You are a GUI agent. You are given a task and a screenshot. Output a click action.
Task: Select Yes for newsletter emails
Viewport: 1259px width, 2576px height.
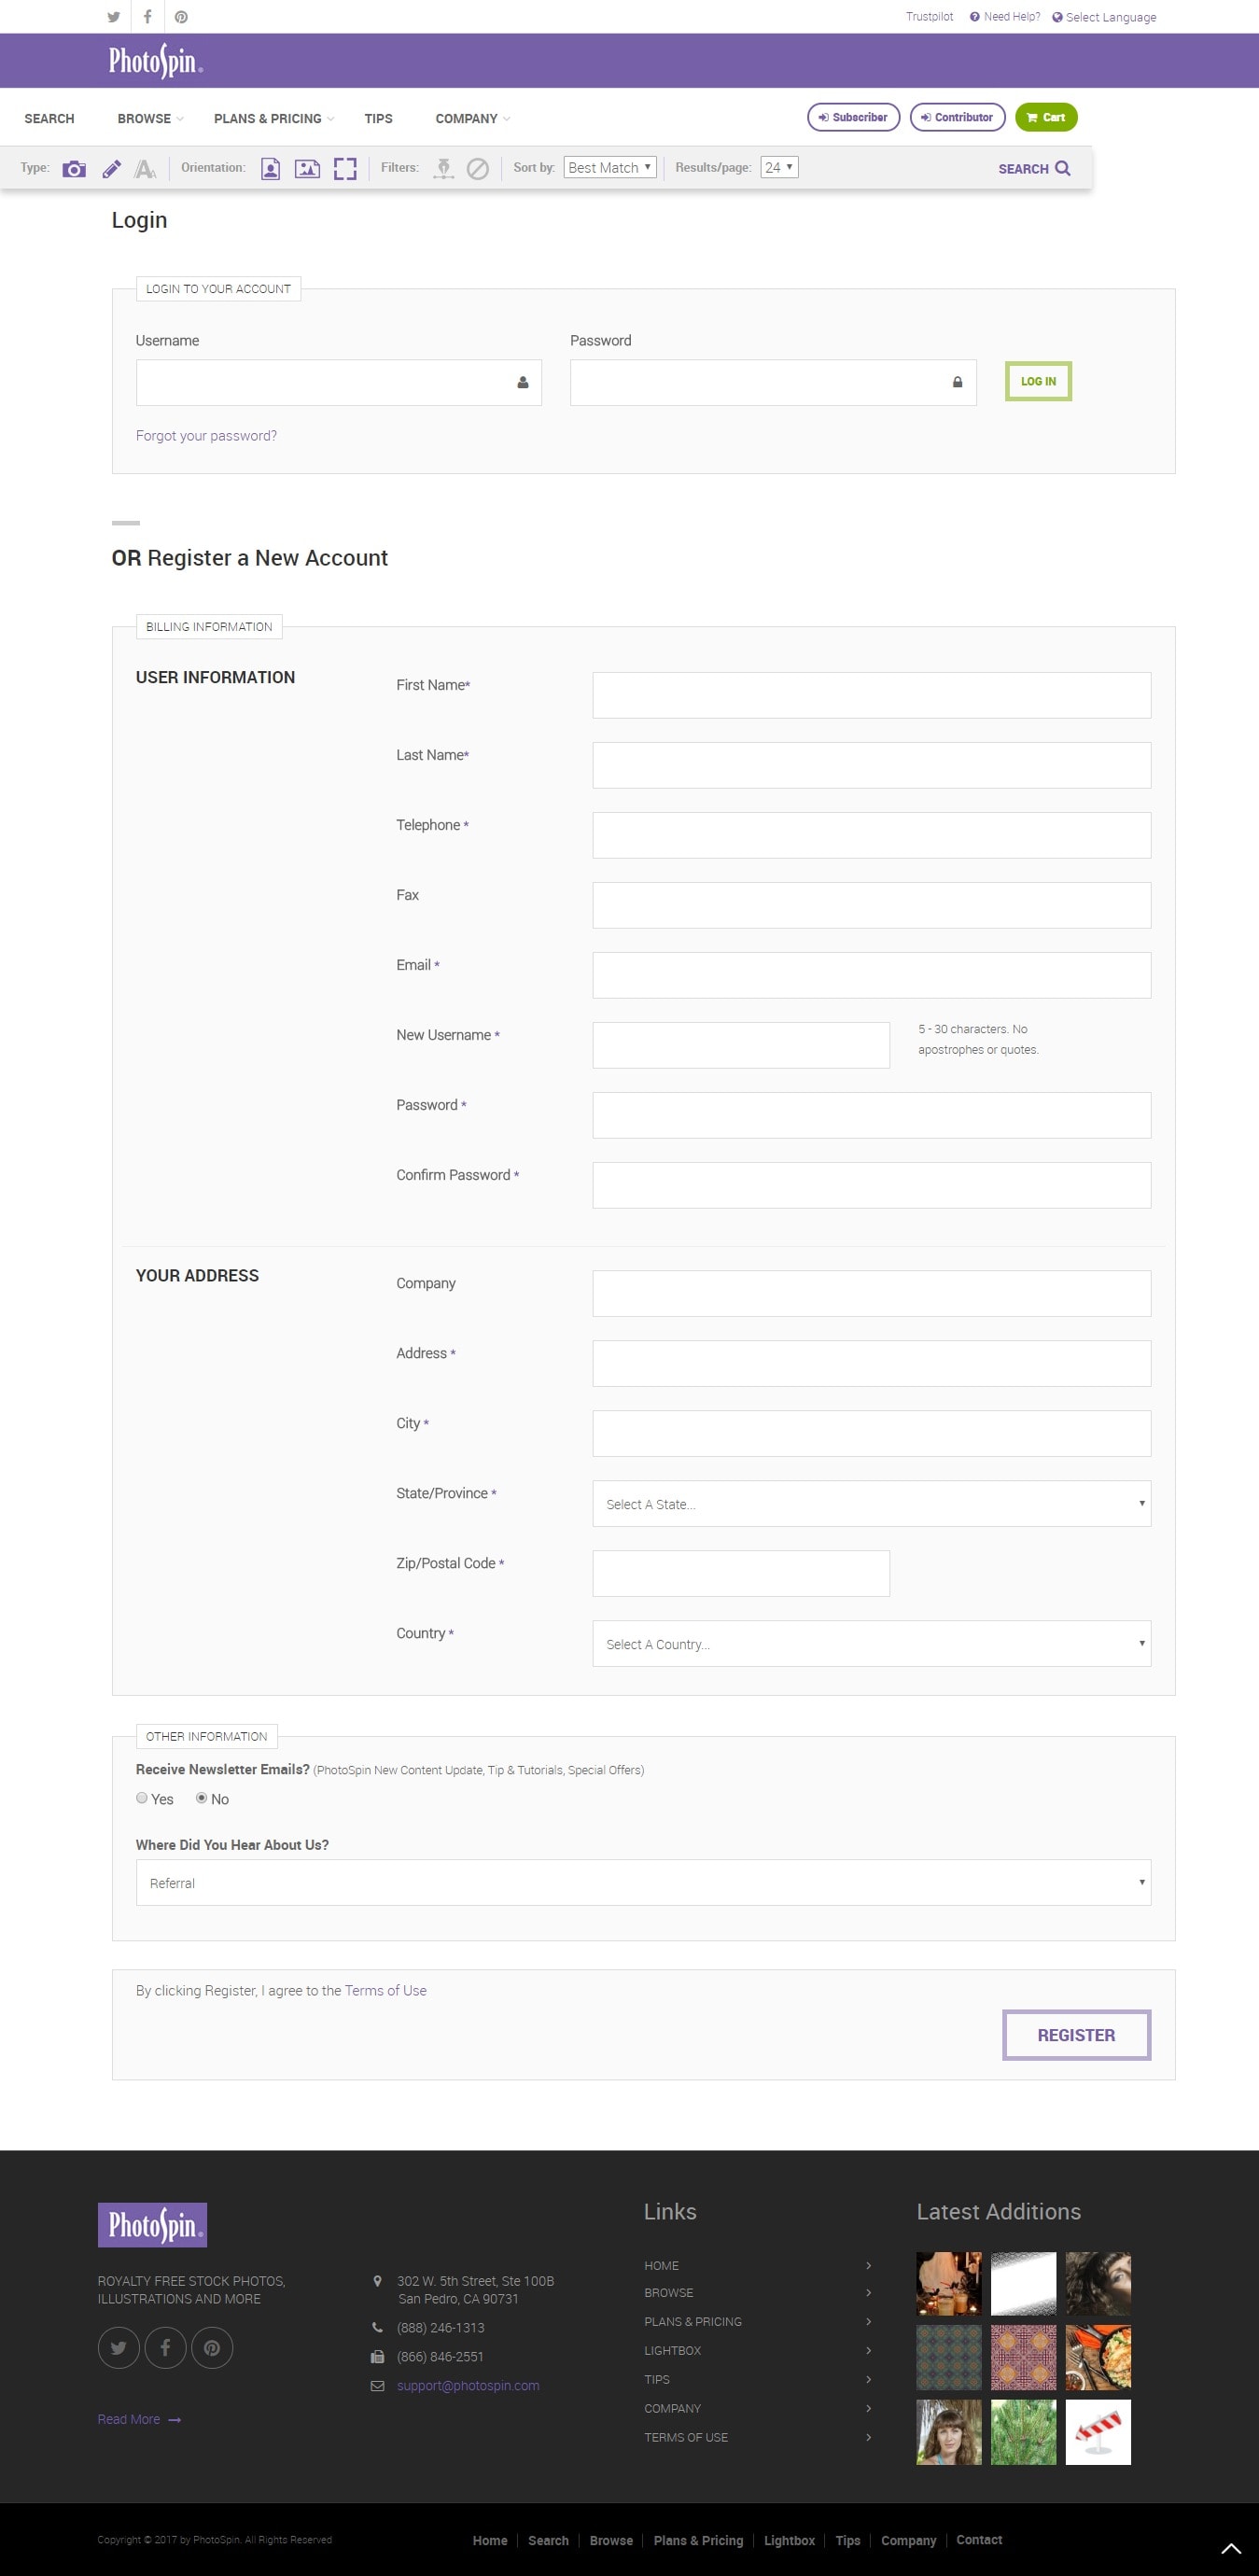[142, 1797]
